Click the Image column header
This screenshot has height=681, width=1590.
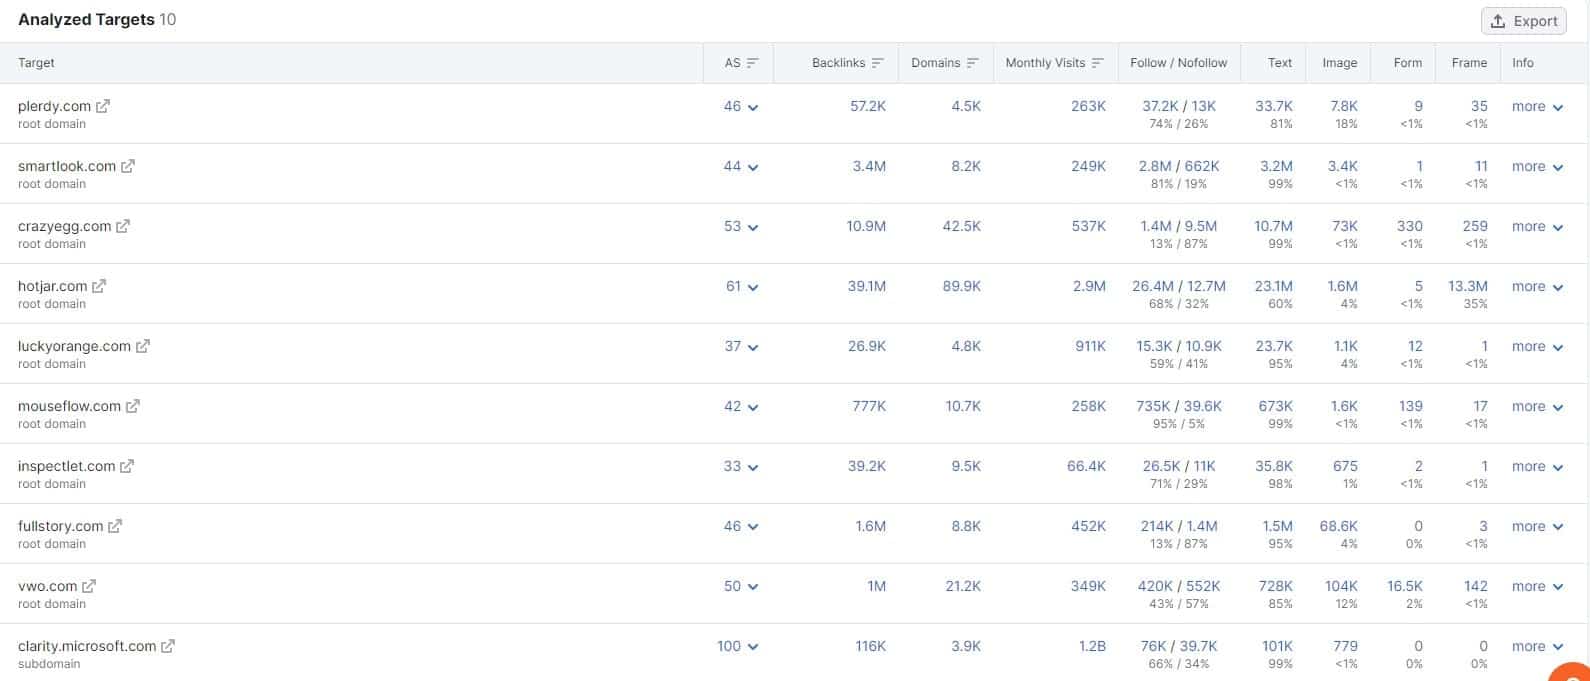[1340, 63]
